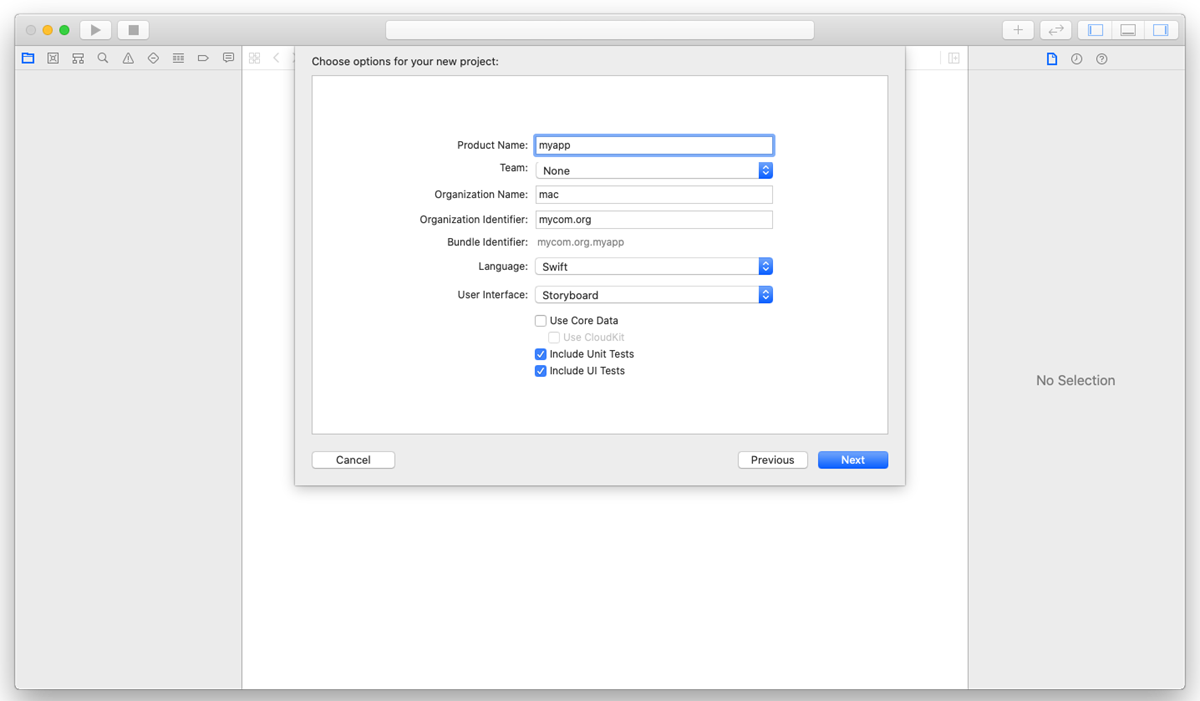Disable Include UI Tests
Viewport: 1200px width, 701px height.
[x=540, y=371]
